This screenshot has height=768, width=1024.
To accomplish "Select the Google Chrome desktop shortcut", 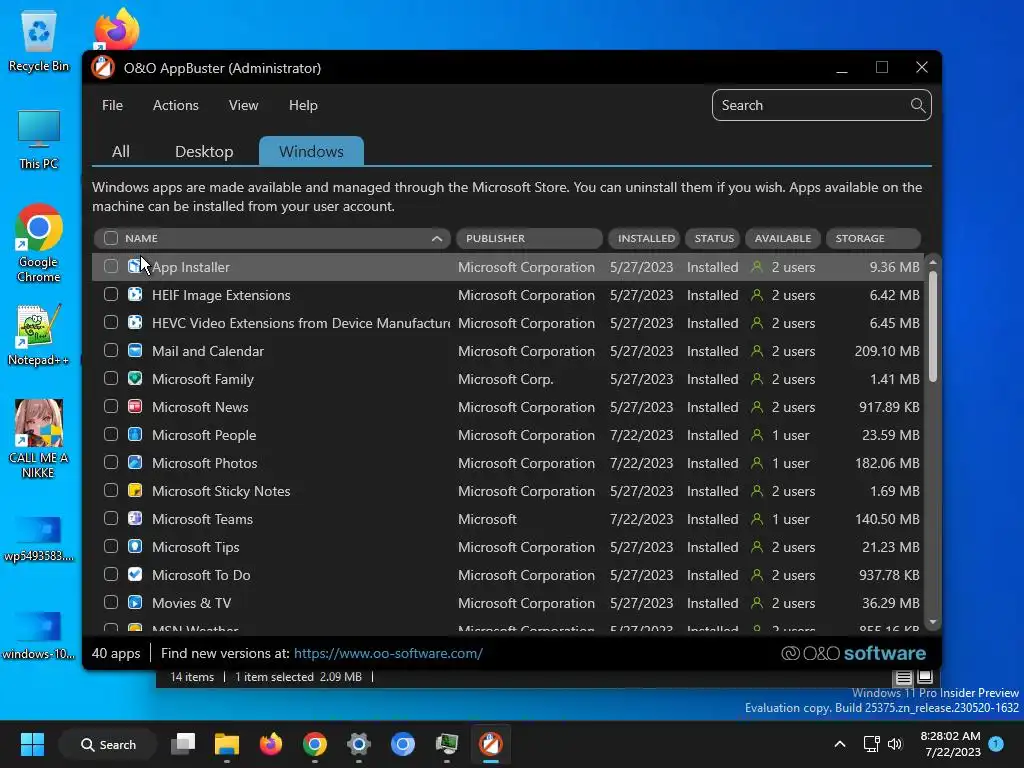I will (39, 244).
